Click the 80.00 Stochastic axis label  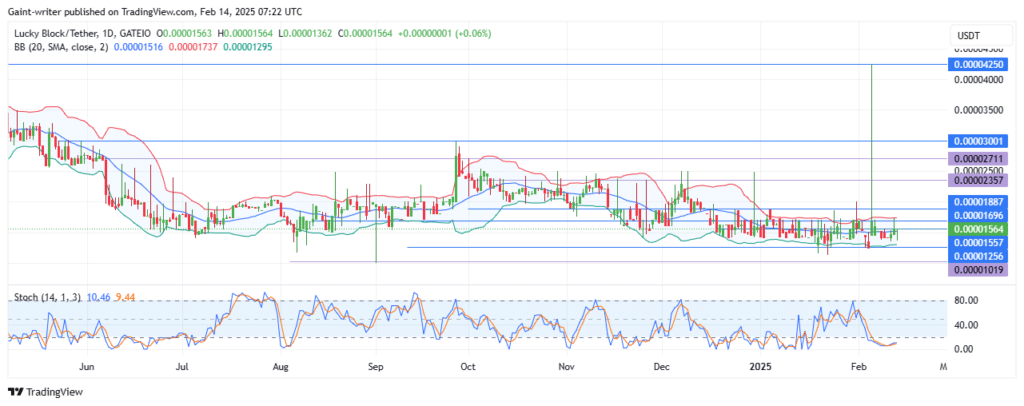966,300
